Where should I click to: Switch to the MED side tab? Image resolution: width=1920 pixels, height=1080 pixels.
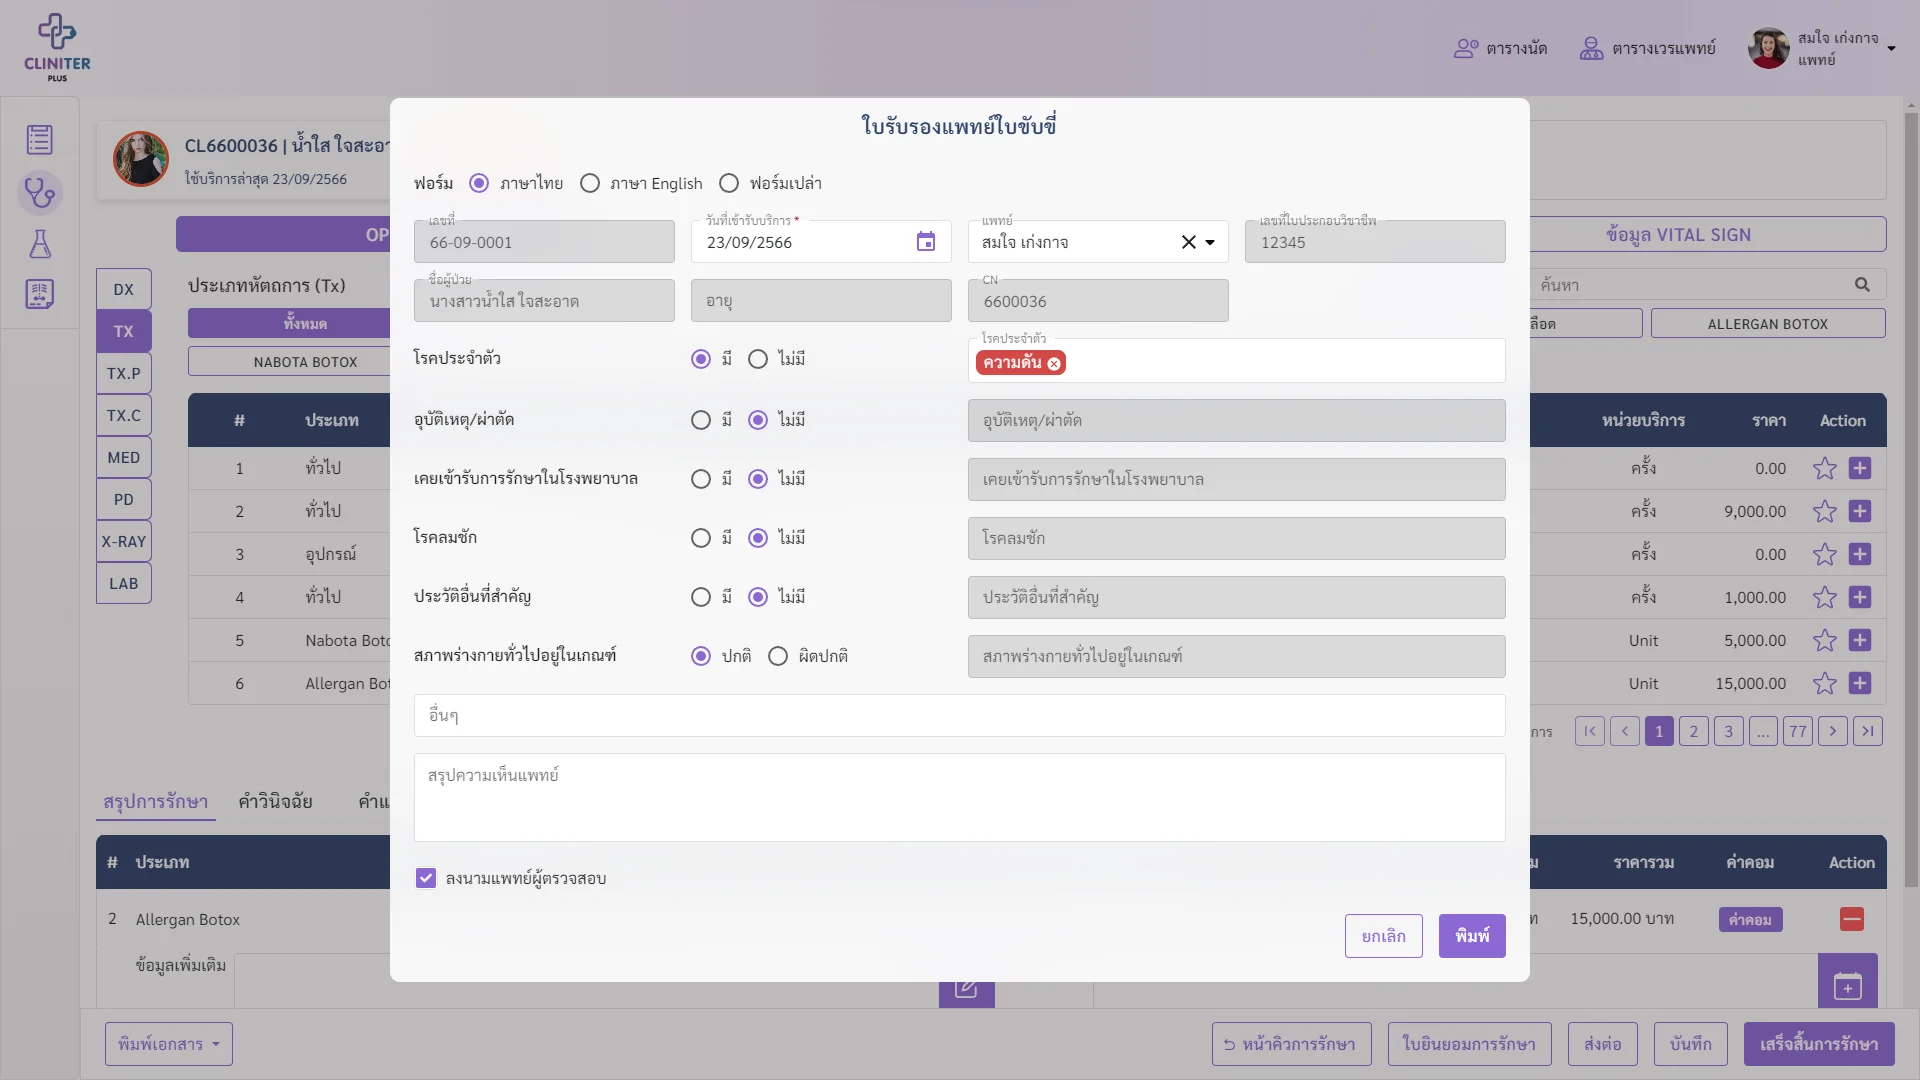[124, 457]
